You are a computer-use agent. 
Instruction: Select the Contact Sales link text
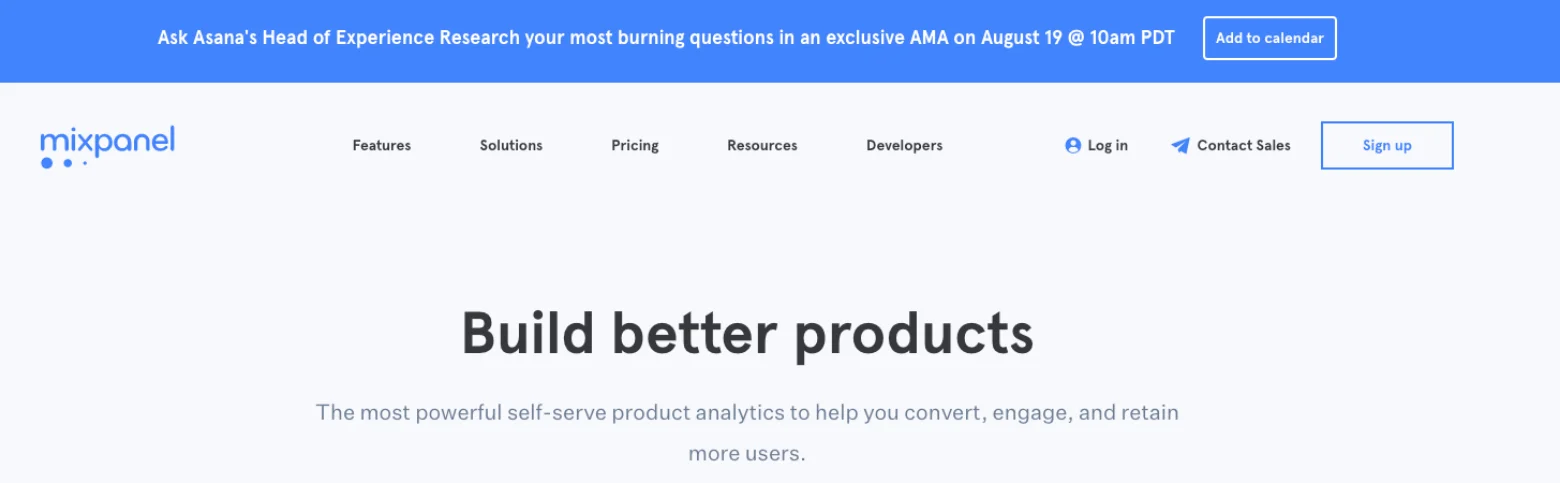(1243, 146)
